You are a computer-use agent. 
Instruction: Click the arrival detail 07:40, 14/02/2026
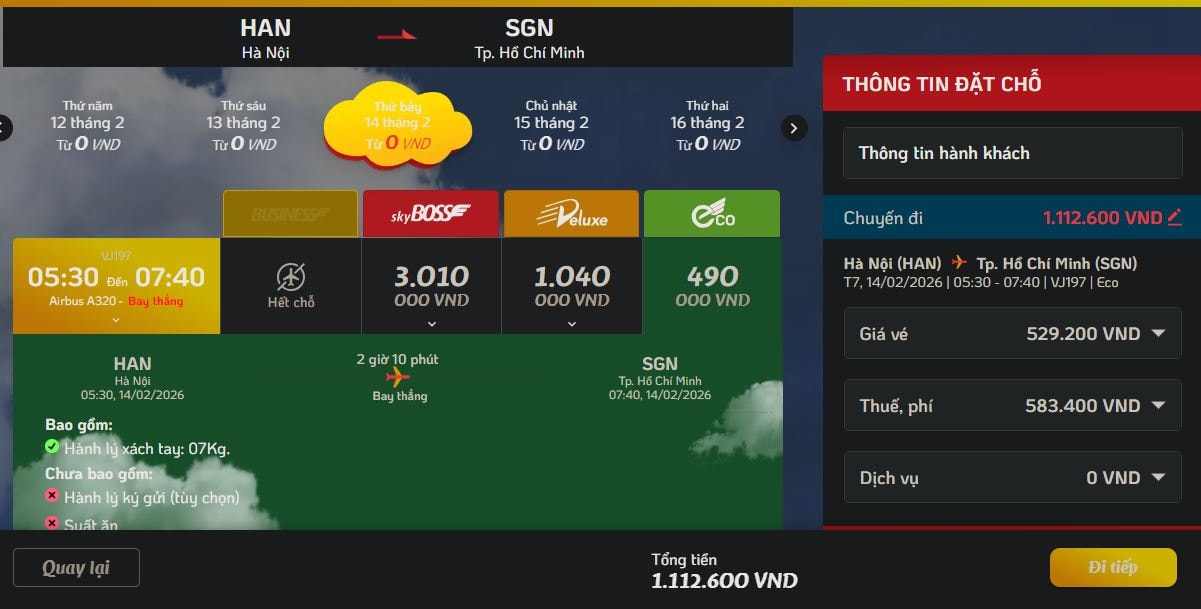pyautogui.click(x=660, y=395)
